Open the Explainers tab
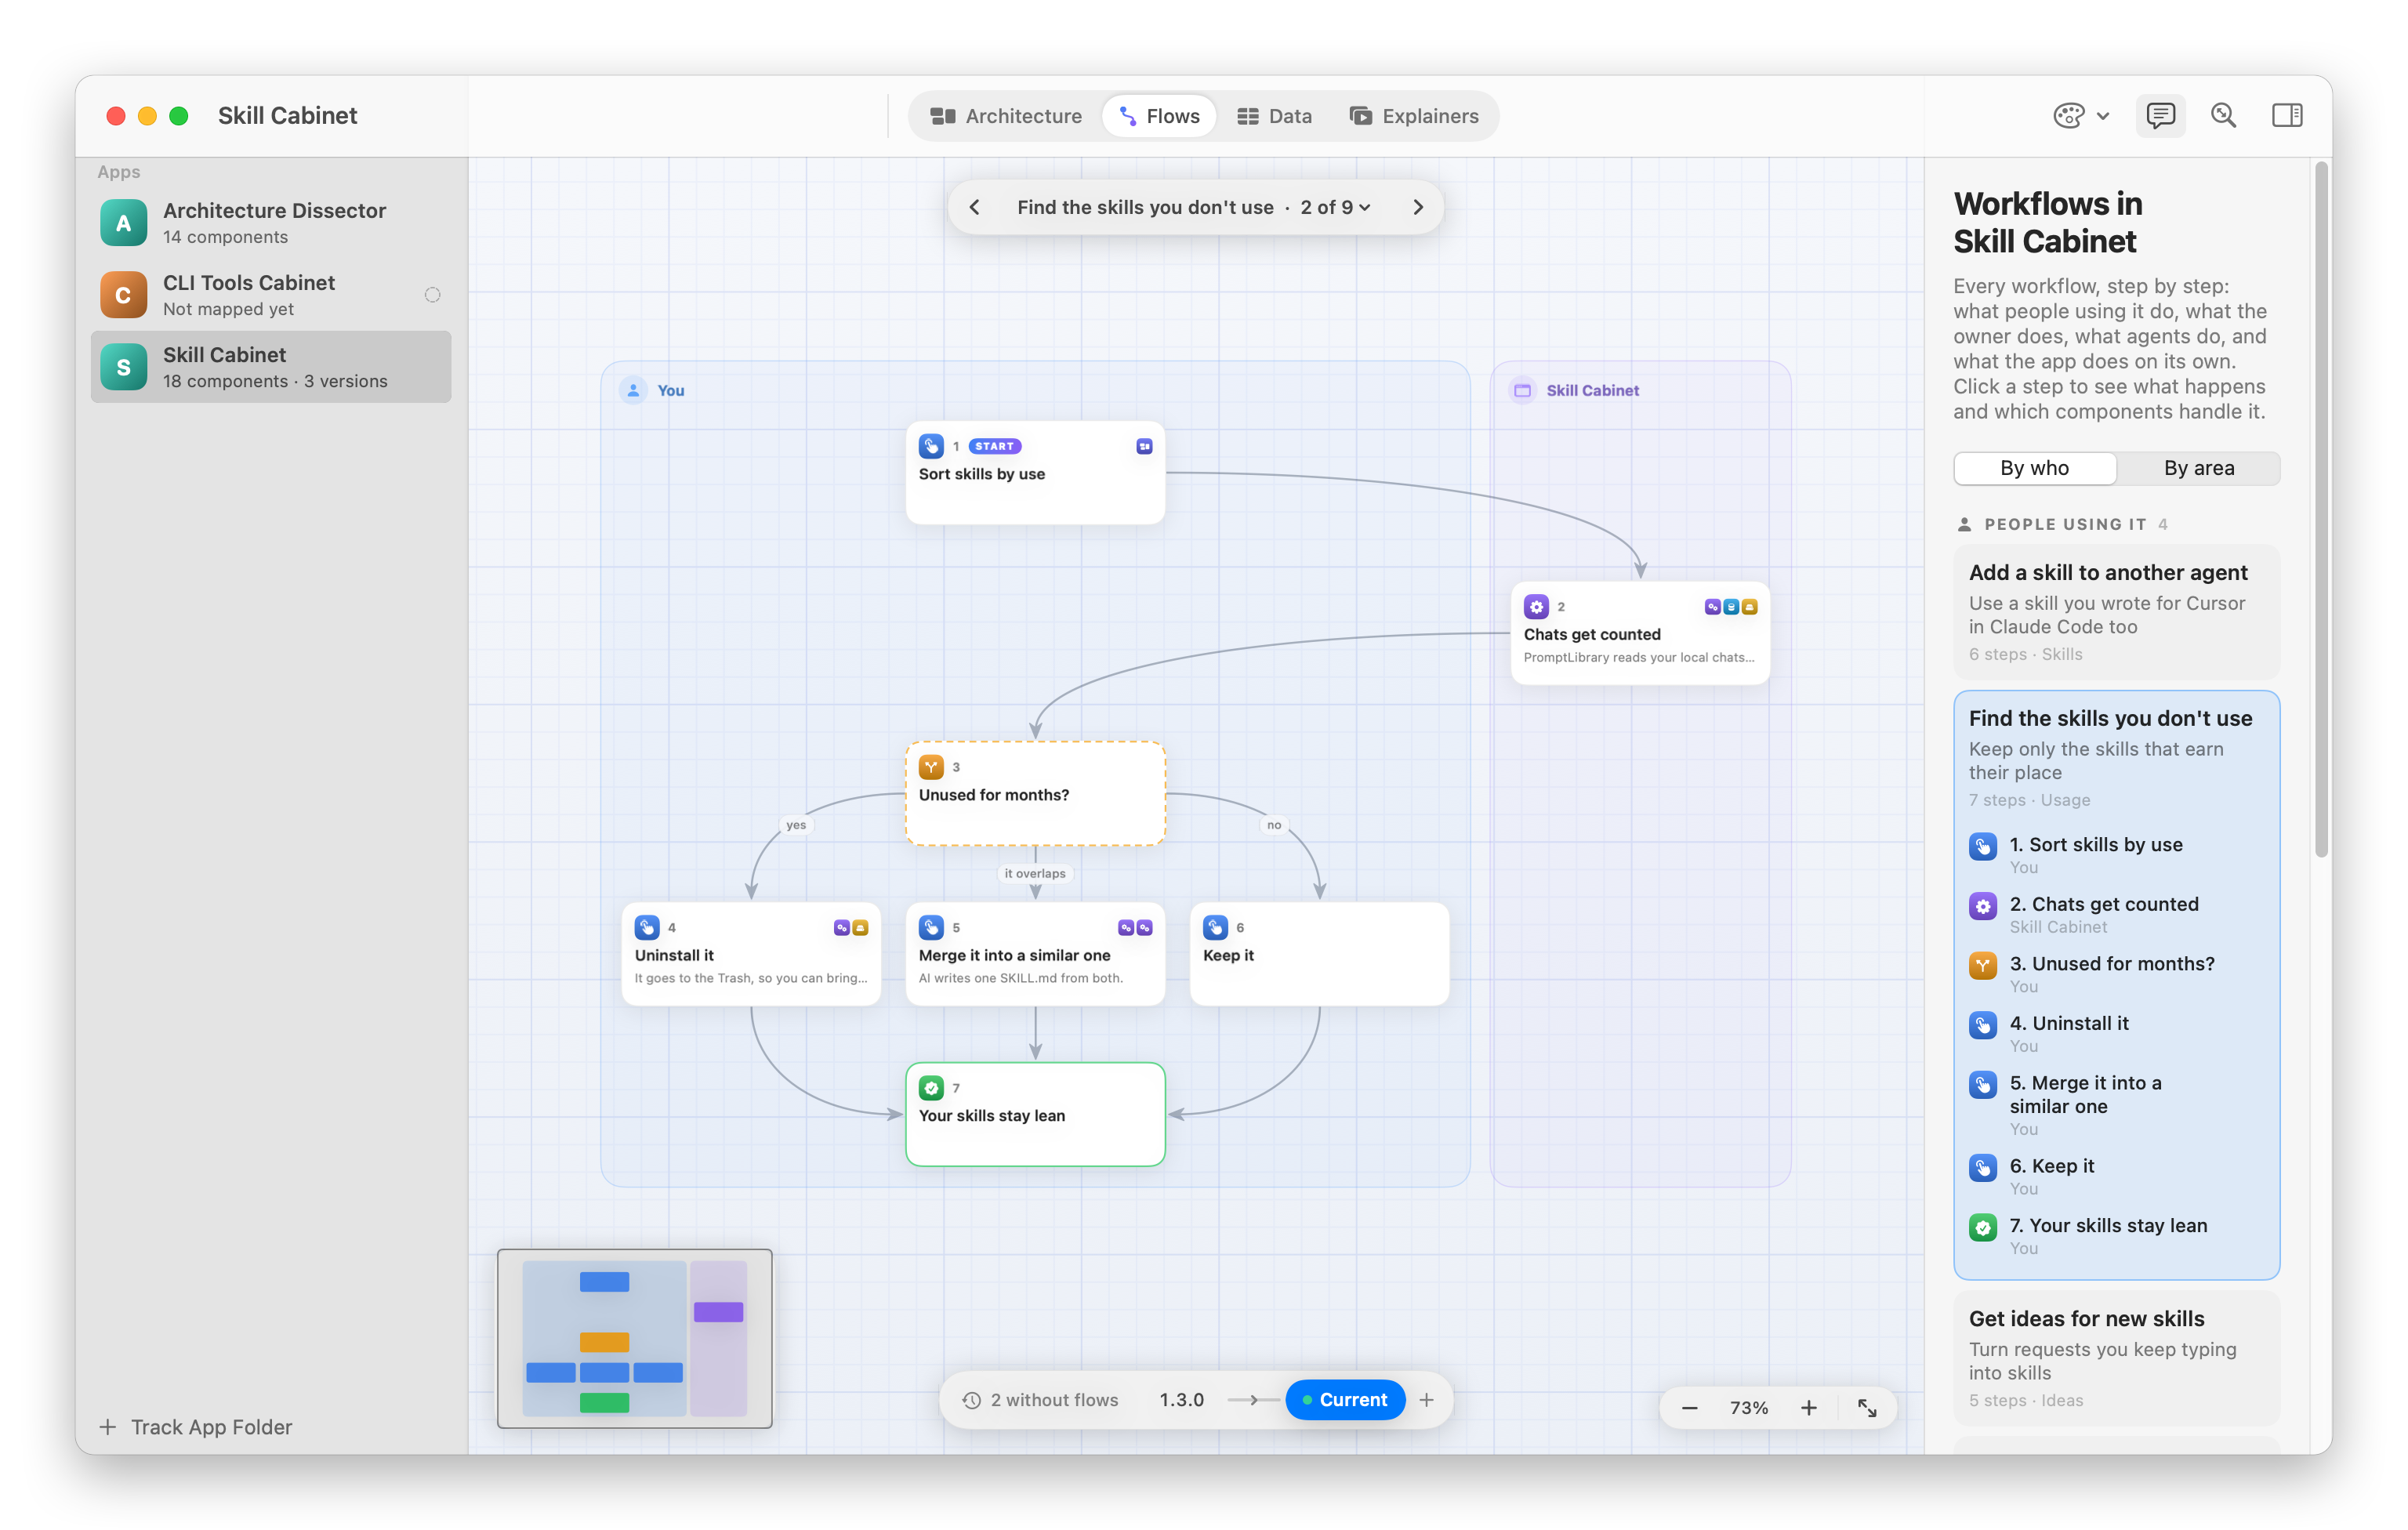This screenshot has width=2408, height=1530. coord(1414,116)
